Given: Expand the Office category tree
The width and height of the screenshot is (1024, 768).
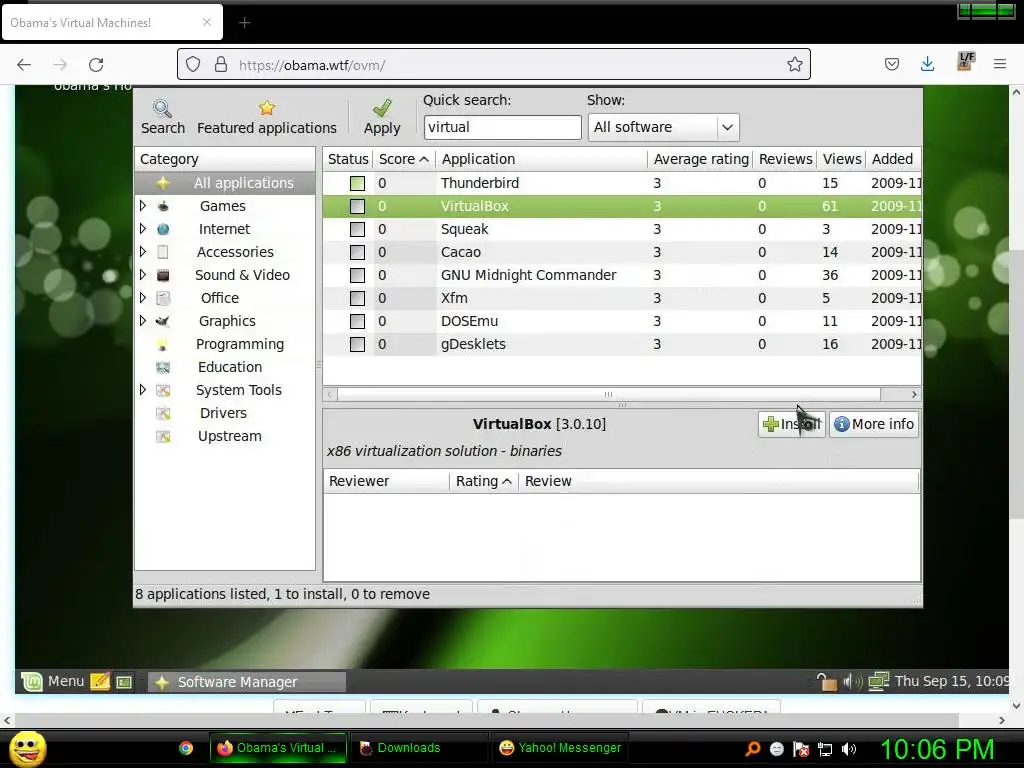Looking at the screenshot, I should 142,298.
